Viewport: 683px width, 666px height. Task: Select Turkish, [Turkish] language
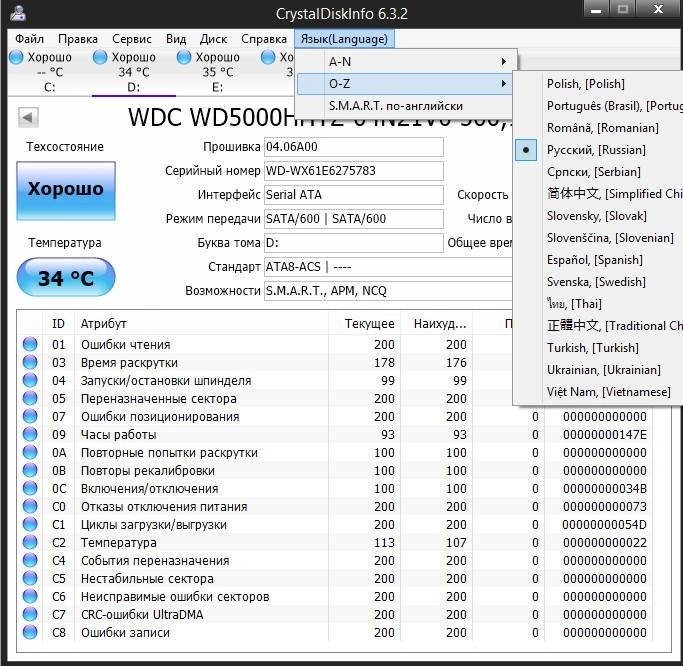(598, 348)
